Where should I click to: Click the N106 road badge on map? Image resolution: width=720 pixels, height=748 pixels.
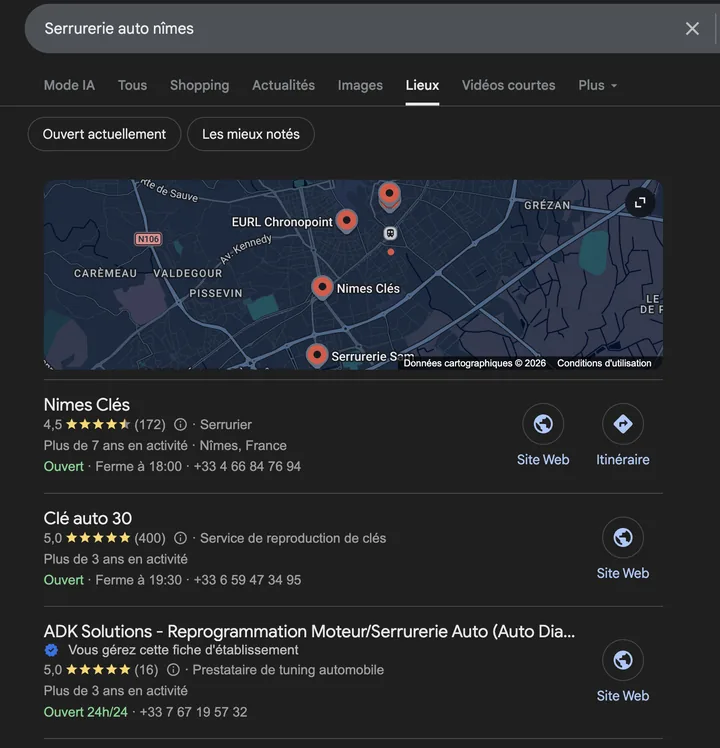tap(148, 239)
